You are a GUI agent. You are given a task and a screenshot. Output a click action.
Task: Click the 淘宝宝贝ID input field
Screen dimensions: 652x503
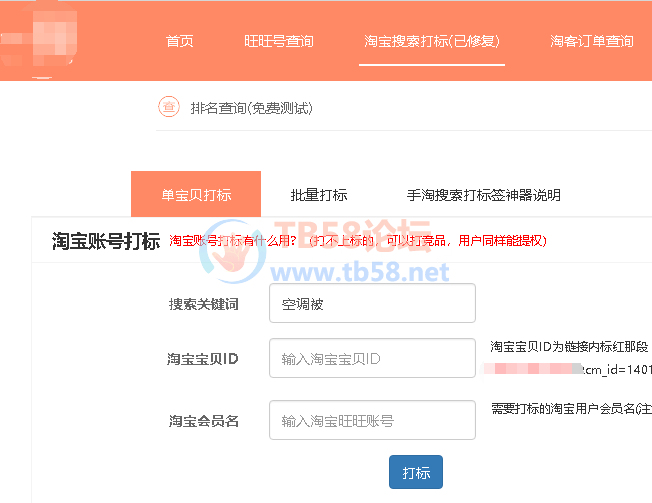coord(372,358)
